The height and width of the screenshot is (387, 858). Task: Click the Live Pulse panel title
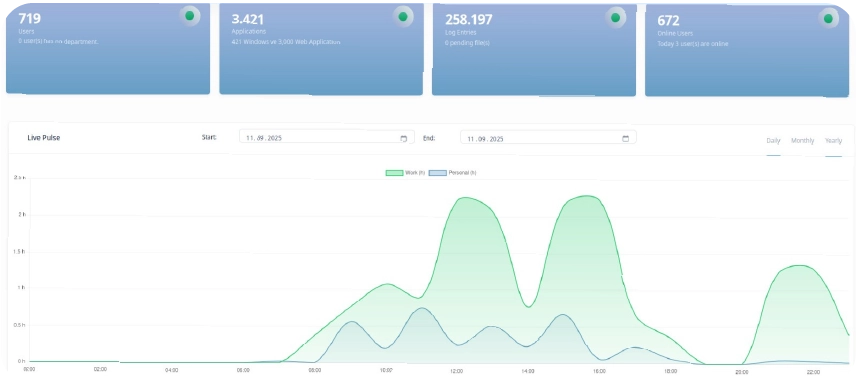[44, 138]
